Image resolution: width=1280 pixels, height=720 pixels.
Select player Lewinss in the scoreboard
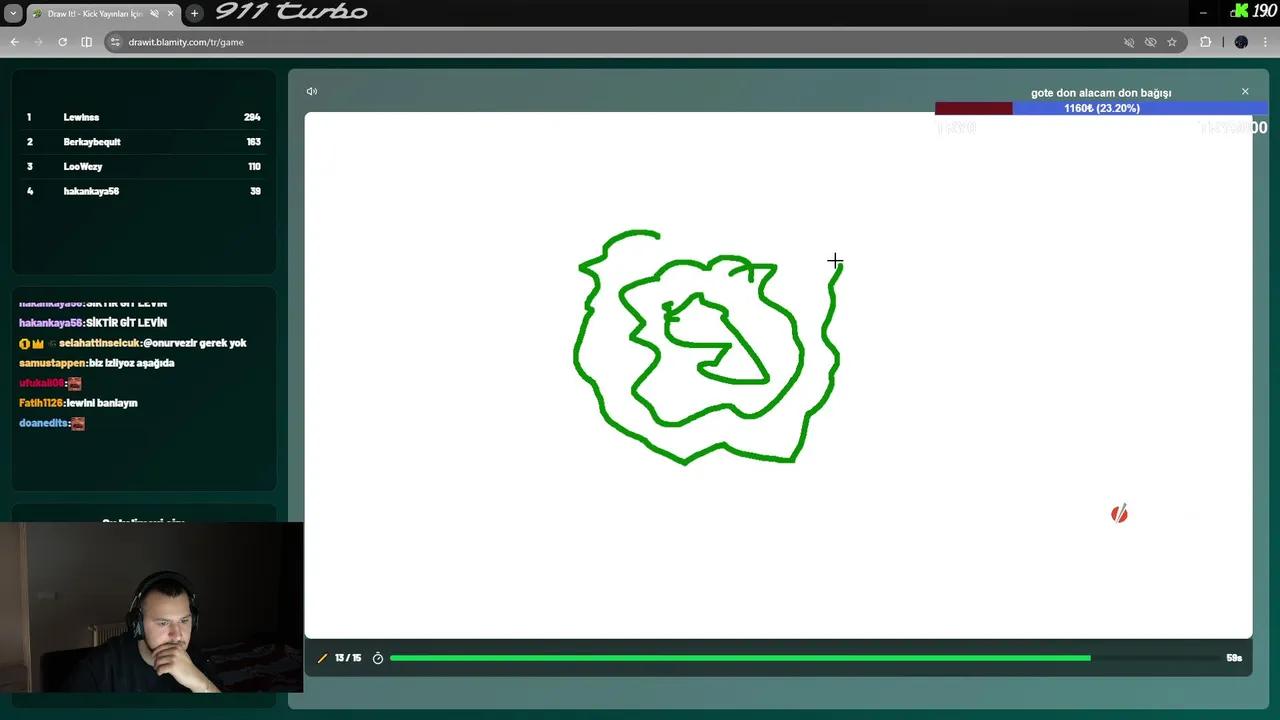[x=81, y=117]
